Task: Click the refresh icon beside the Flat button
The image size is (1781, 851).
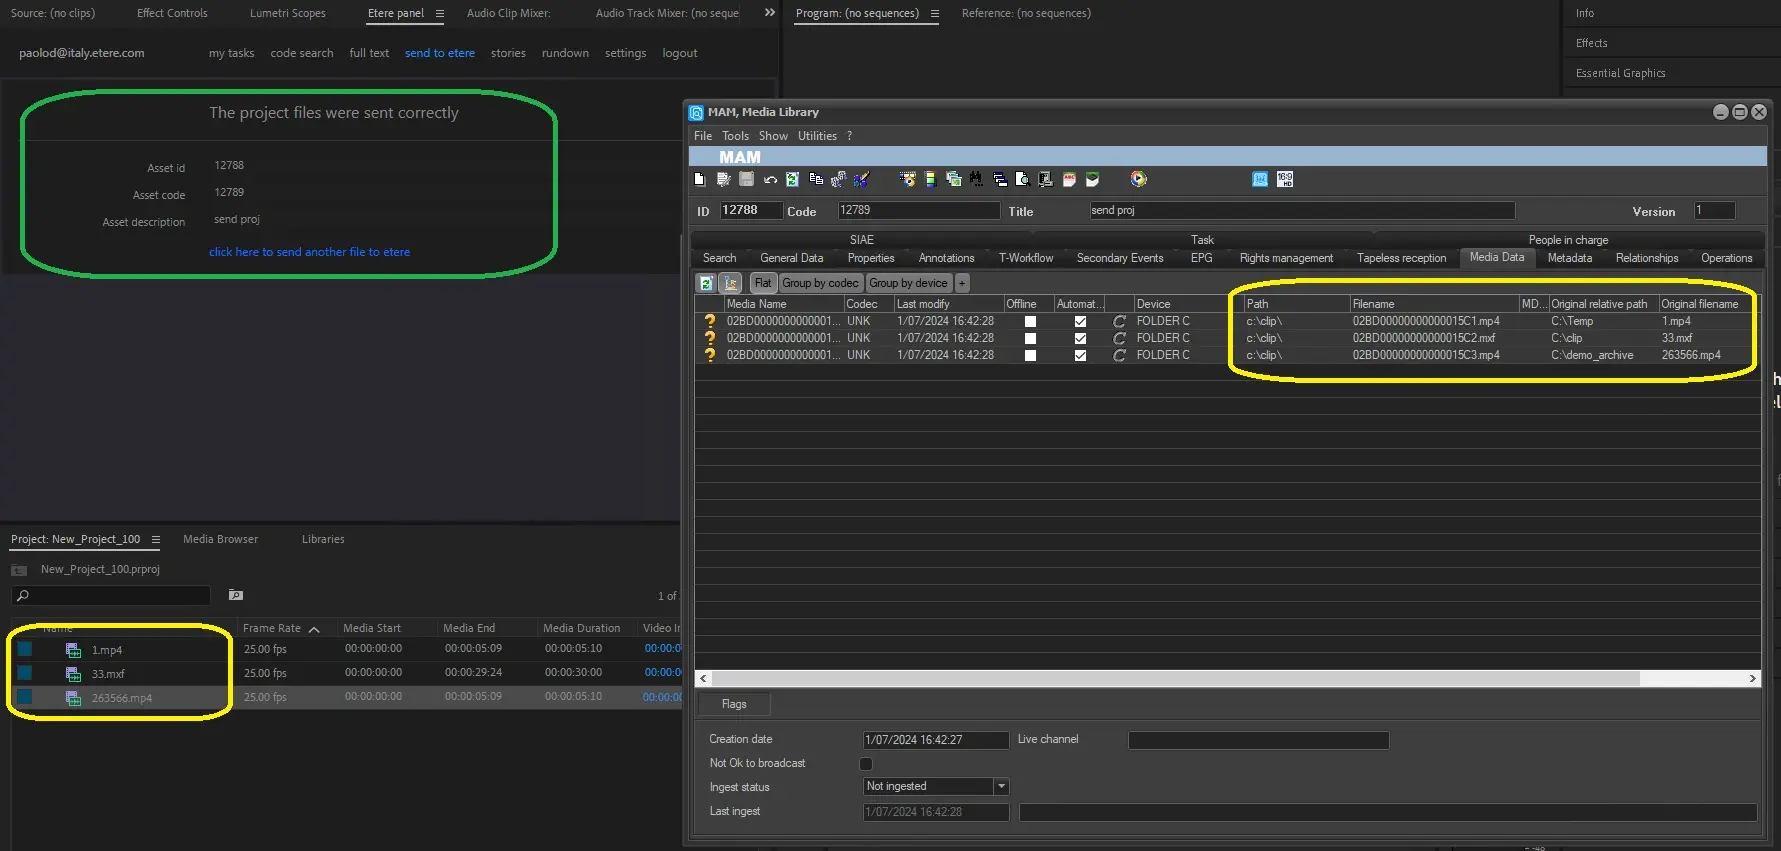Action: tap(706, 283)
